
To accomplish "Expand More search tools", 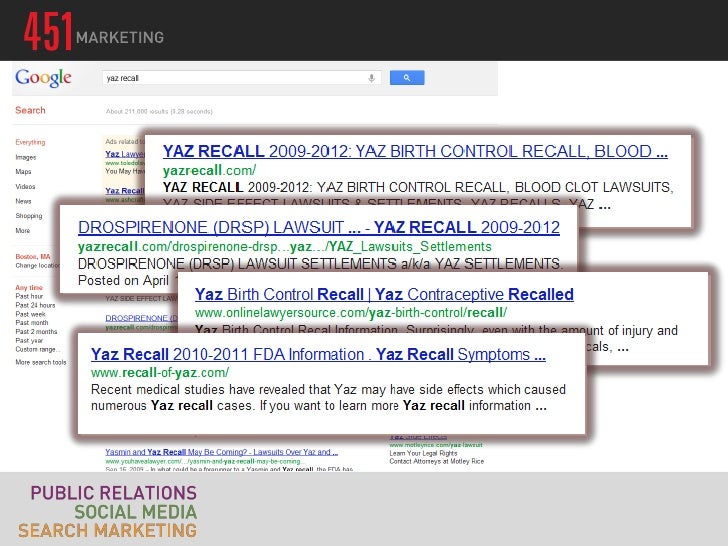I will [41, 362].
